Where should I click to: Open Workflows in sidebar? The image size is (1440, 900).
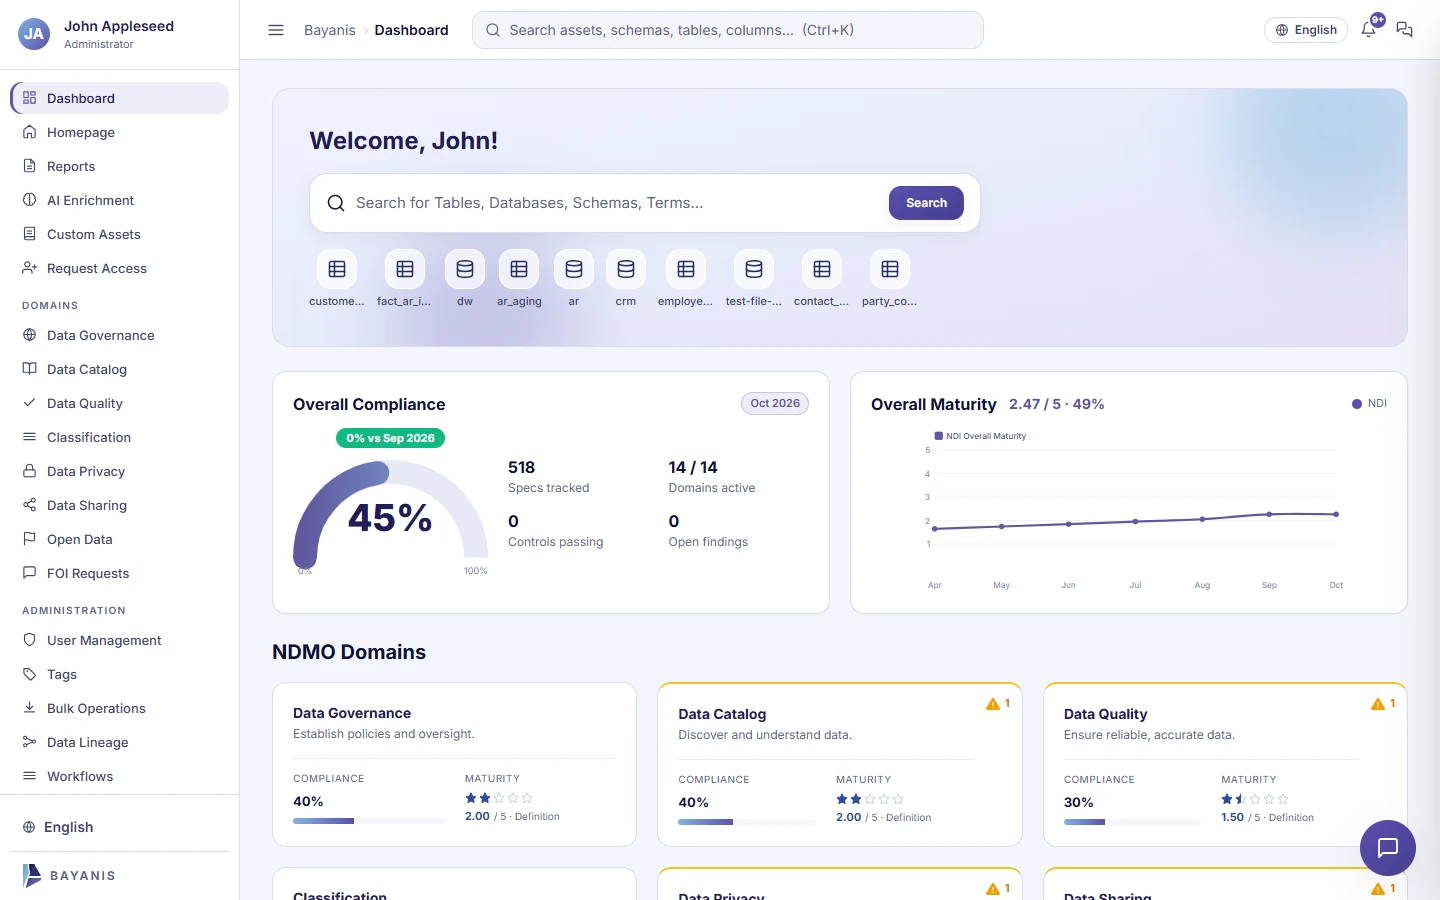tap(120, 776)
